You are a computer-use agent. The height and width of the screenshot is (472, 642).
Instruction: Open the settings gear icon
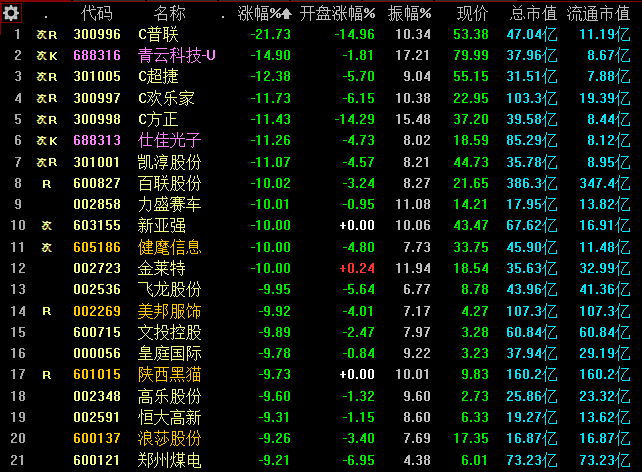tap(11, 13)
